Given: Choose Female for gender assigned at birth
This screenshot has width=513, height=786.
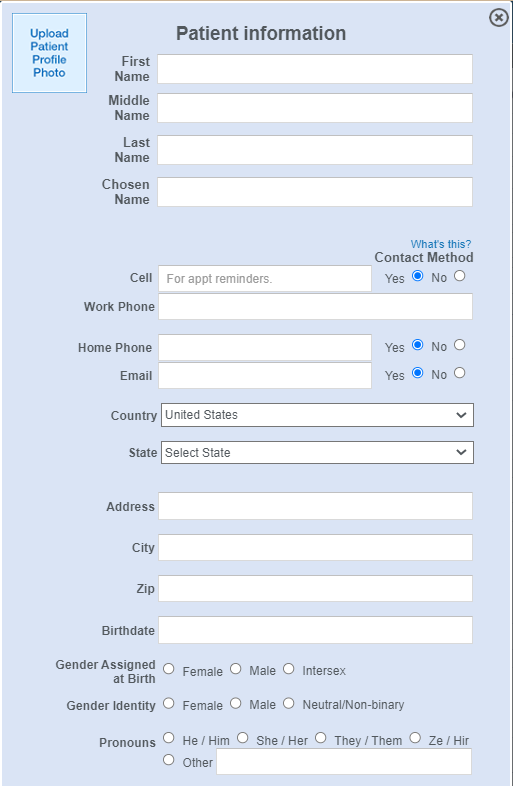Looking at the screenshot, I should click(x=168, y=669).
